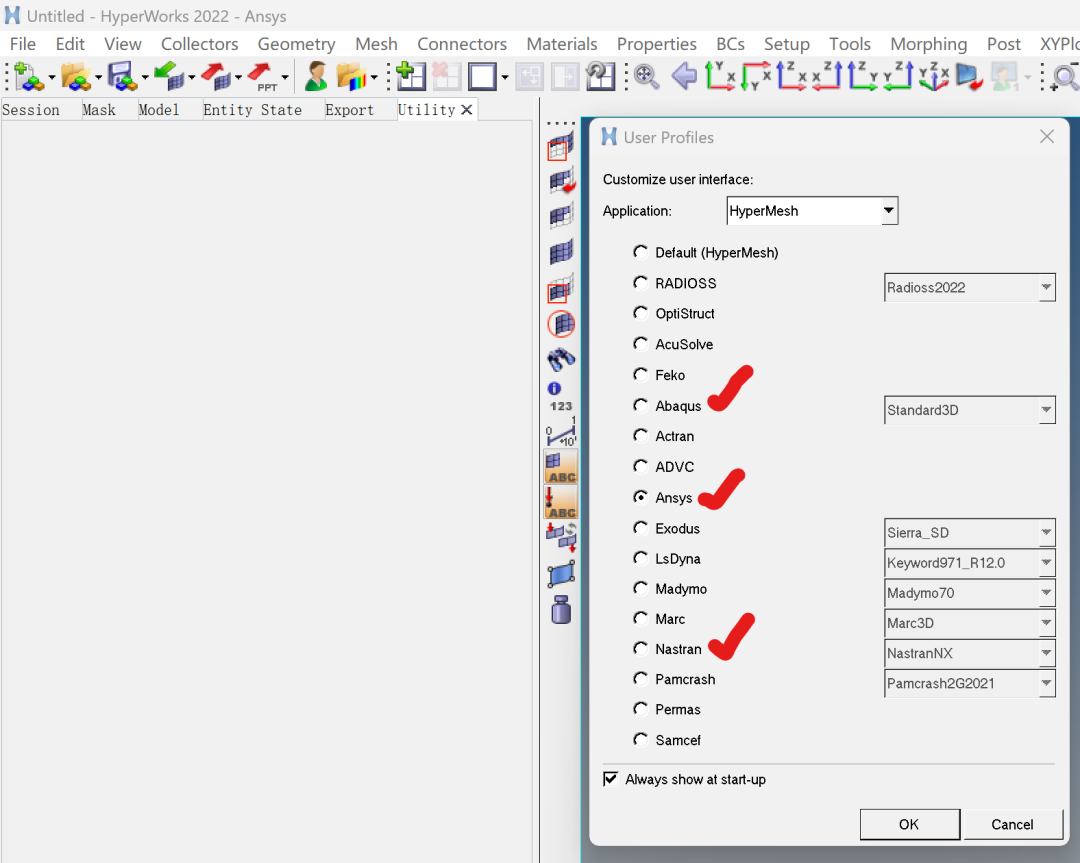Click Cancel in User Profiles dialog
This screenshot has height=863, width=1080.
point(1012,824)
